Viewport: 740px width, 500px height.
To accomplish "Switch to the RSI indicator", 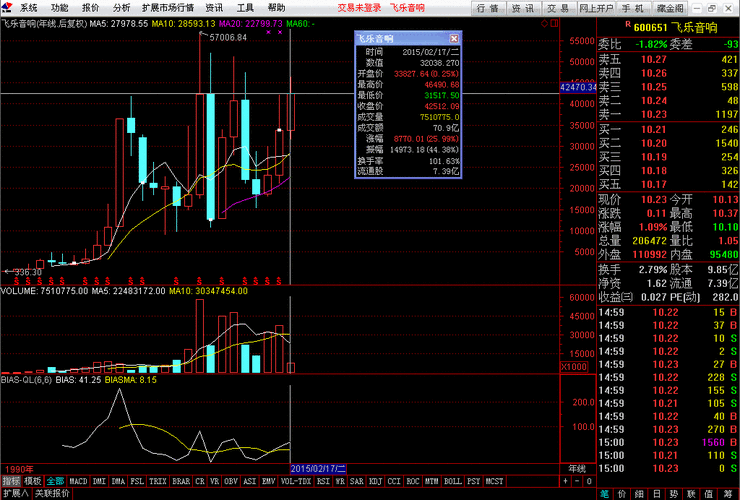I will pyautogui.click(x=323, y=481).
